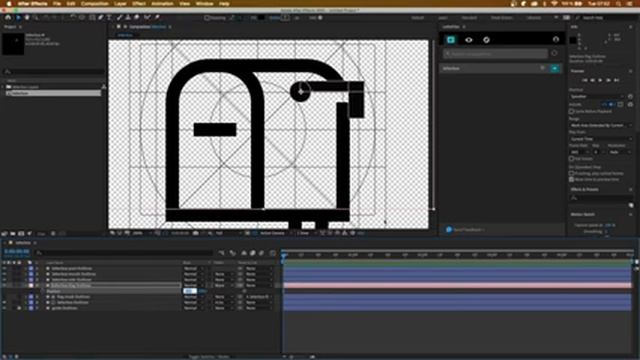Toggle Cache Before Playback checkbox
The width and height of the screenshot is (640, 360).
pos(572,111)
